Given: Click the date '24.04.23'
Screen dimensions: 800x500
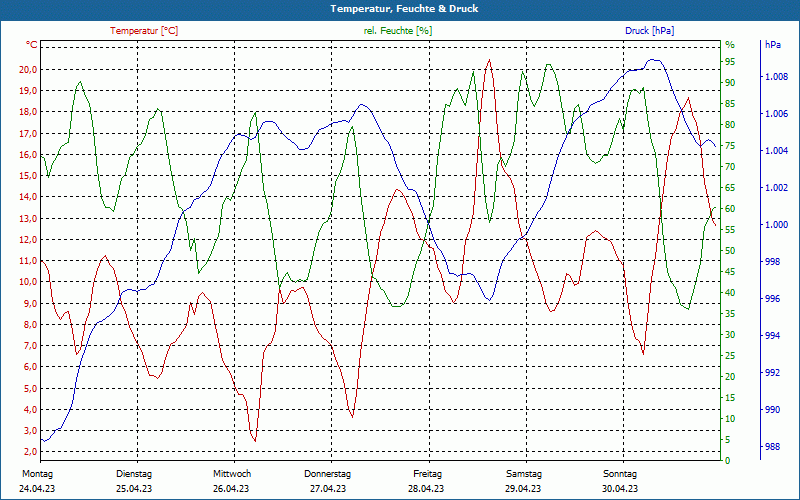Looking at the screenshot, I should [37, 489].
